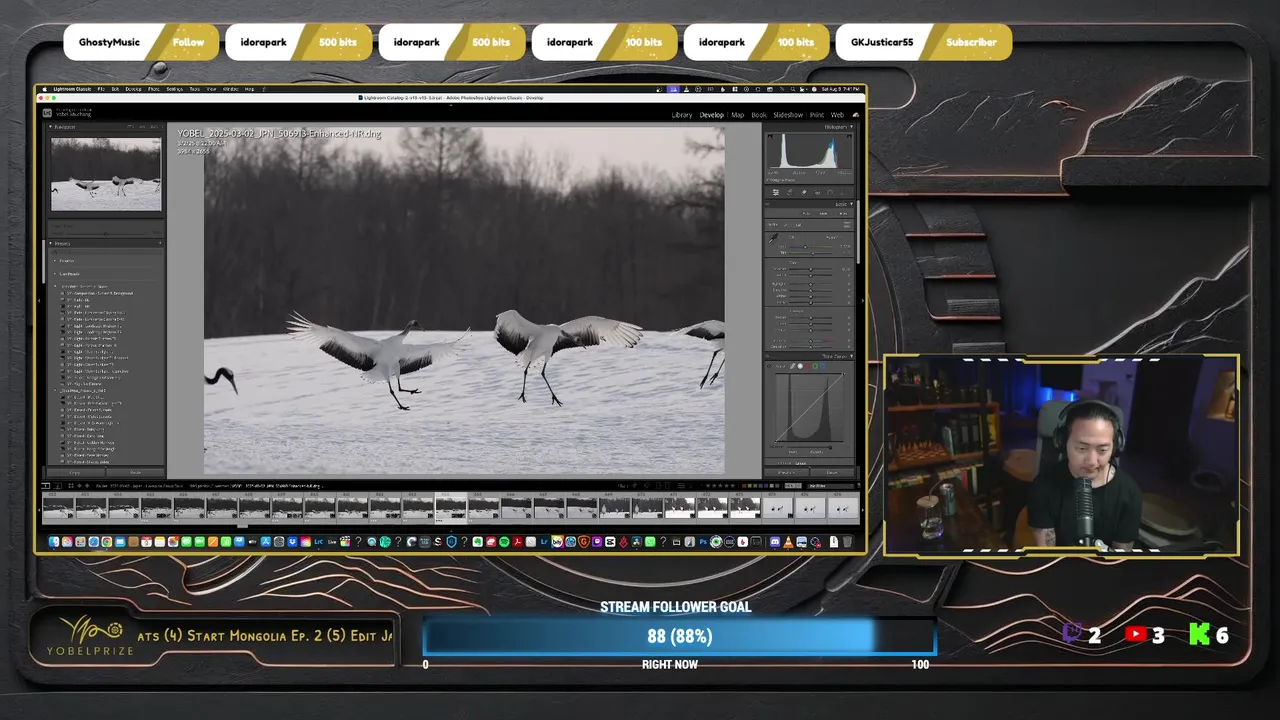
Task: Click the B&W treatment button
Action: pos(824,213)
